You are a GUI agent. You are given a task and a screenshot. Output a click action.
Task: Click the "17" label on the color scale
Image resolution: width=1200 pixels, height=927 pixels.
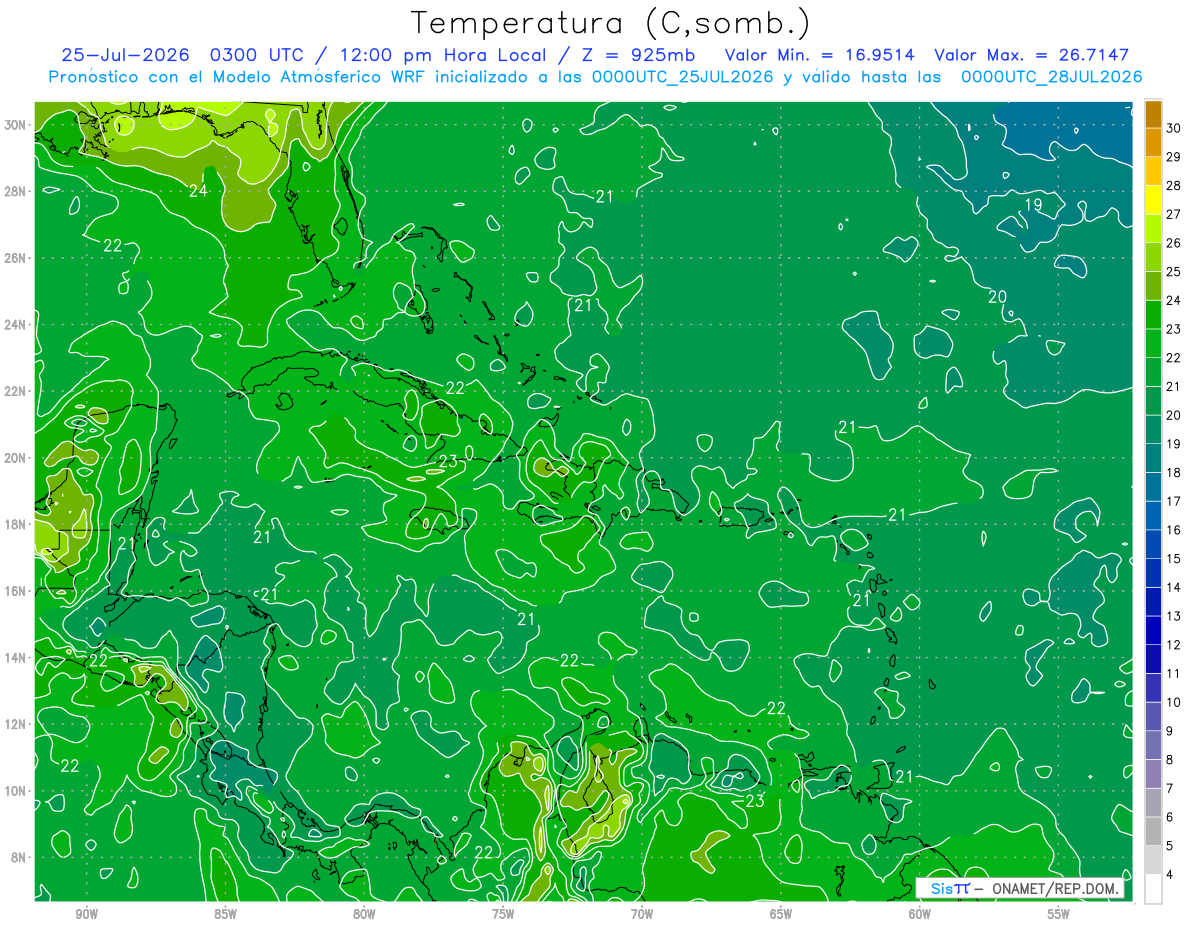1174,501
